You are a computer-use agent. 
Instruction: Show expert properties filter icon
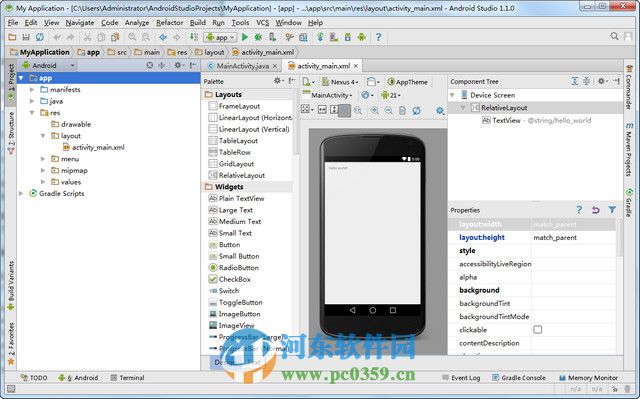point(612,210)
